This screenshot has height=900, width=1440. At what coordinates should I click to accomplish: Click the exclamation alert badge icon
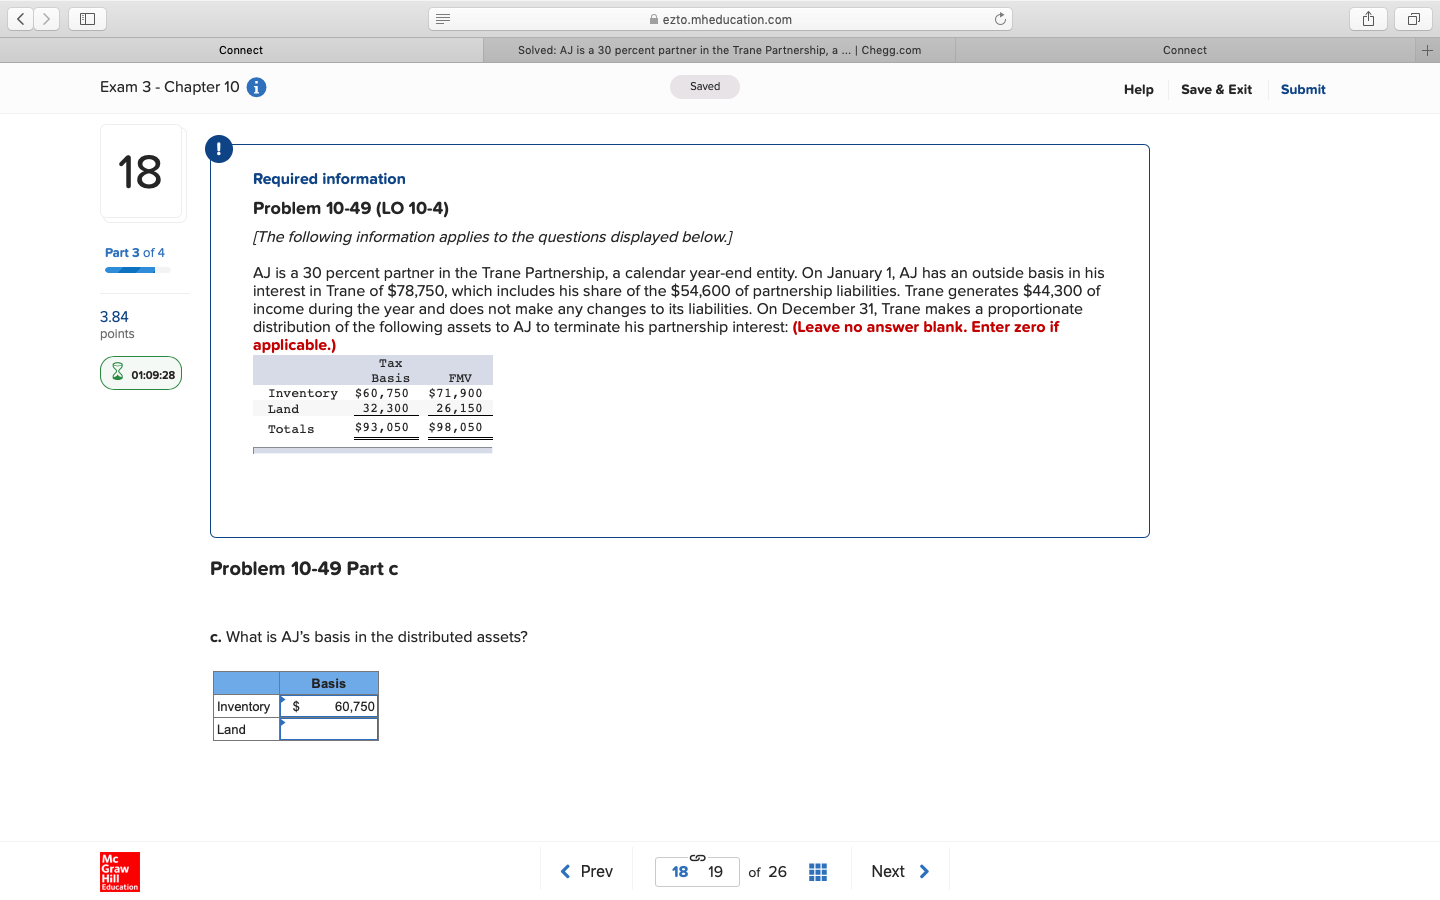point(218,149)
